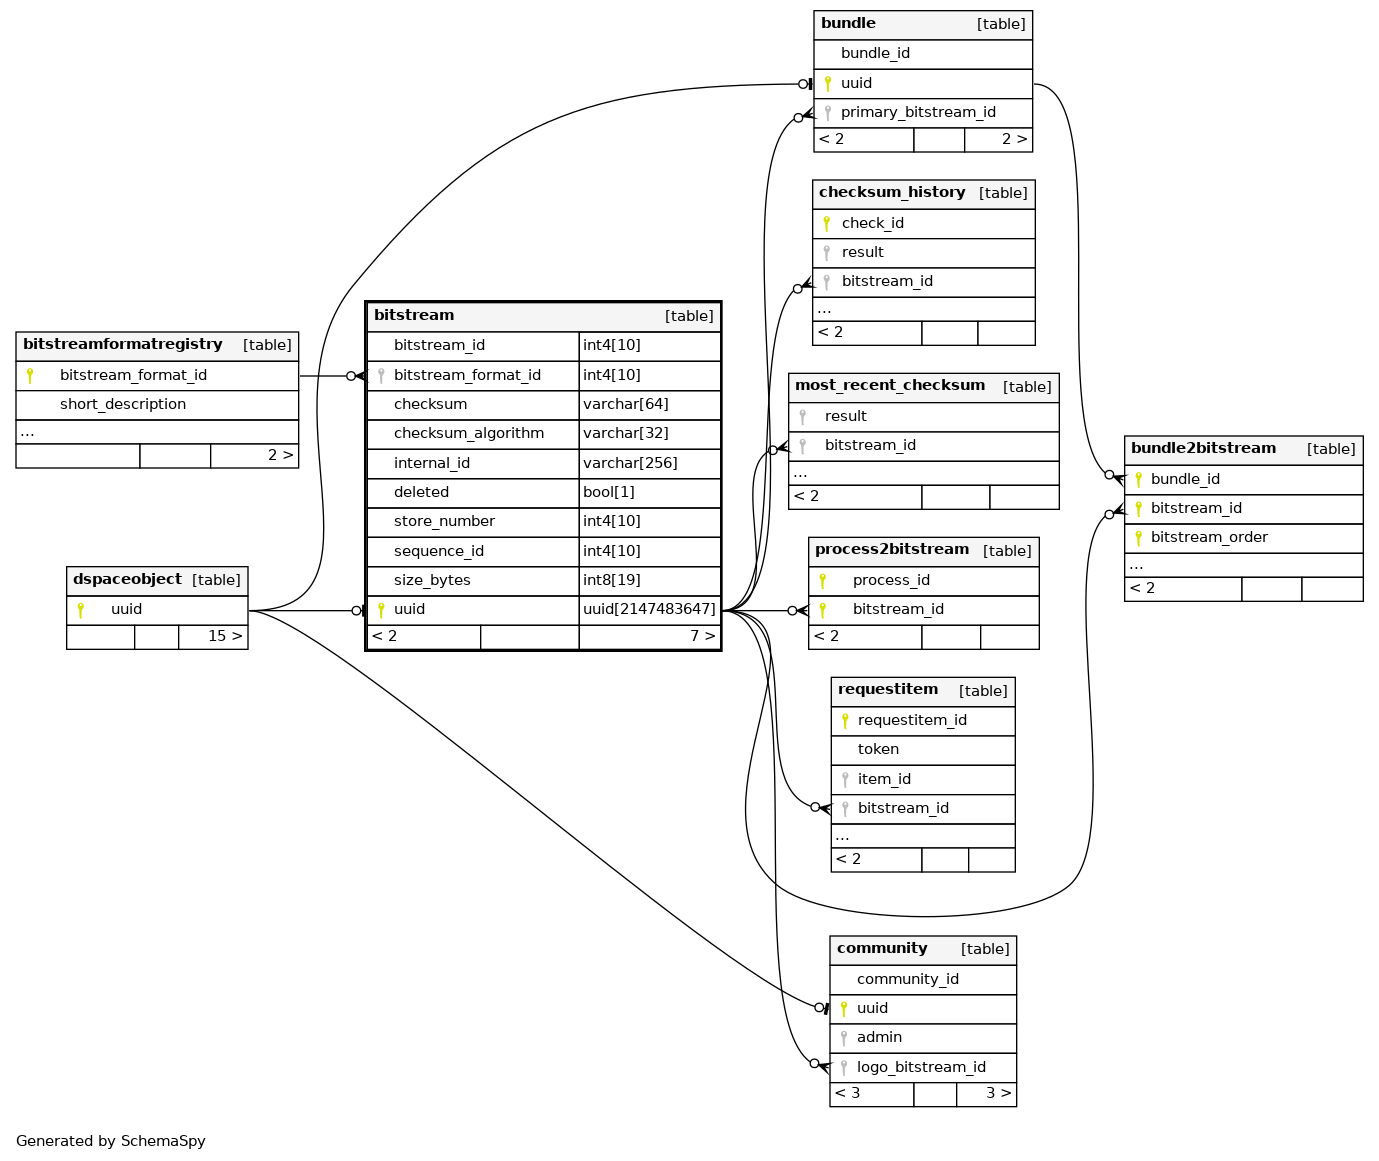This screenshot has height=1161, width=1379.
Task: Expand the ellipsis row in requestitem table
Action: [x=842, y=836]
